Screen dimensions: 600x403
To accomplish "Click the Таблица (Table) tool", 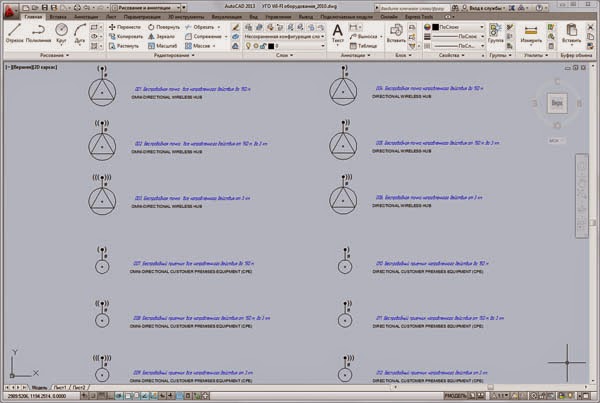I will point(364,46).
